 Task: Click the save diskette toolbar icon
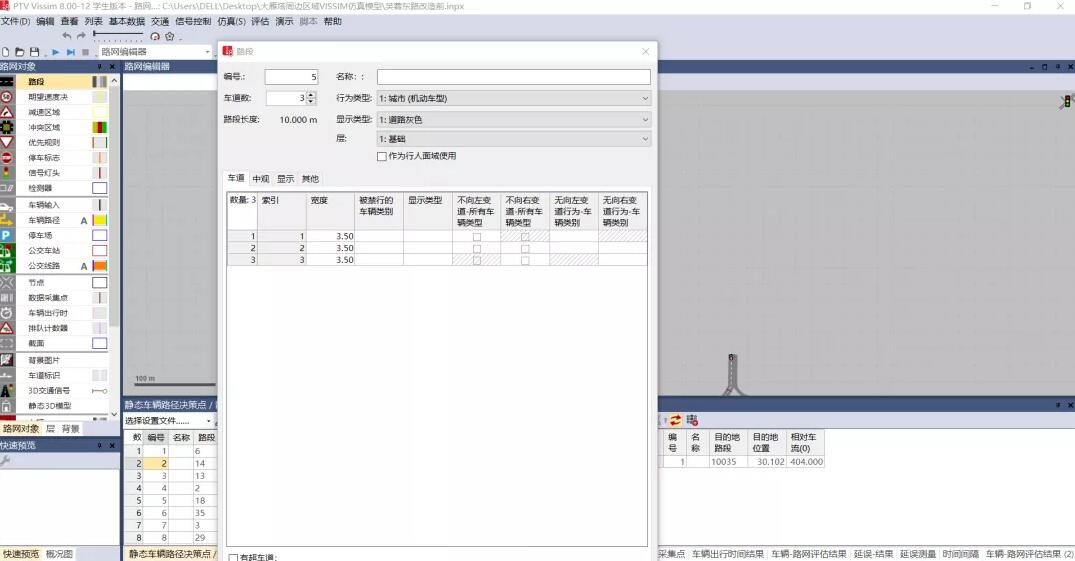[x=34, y=52]
